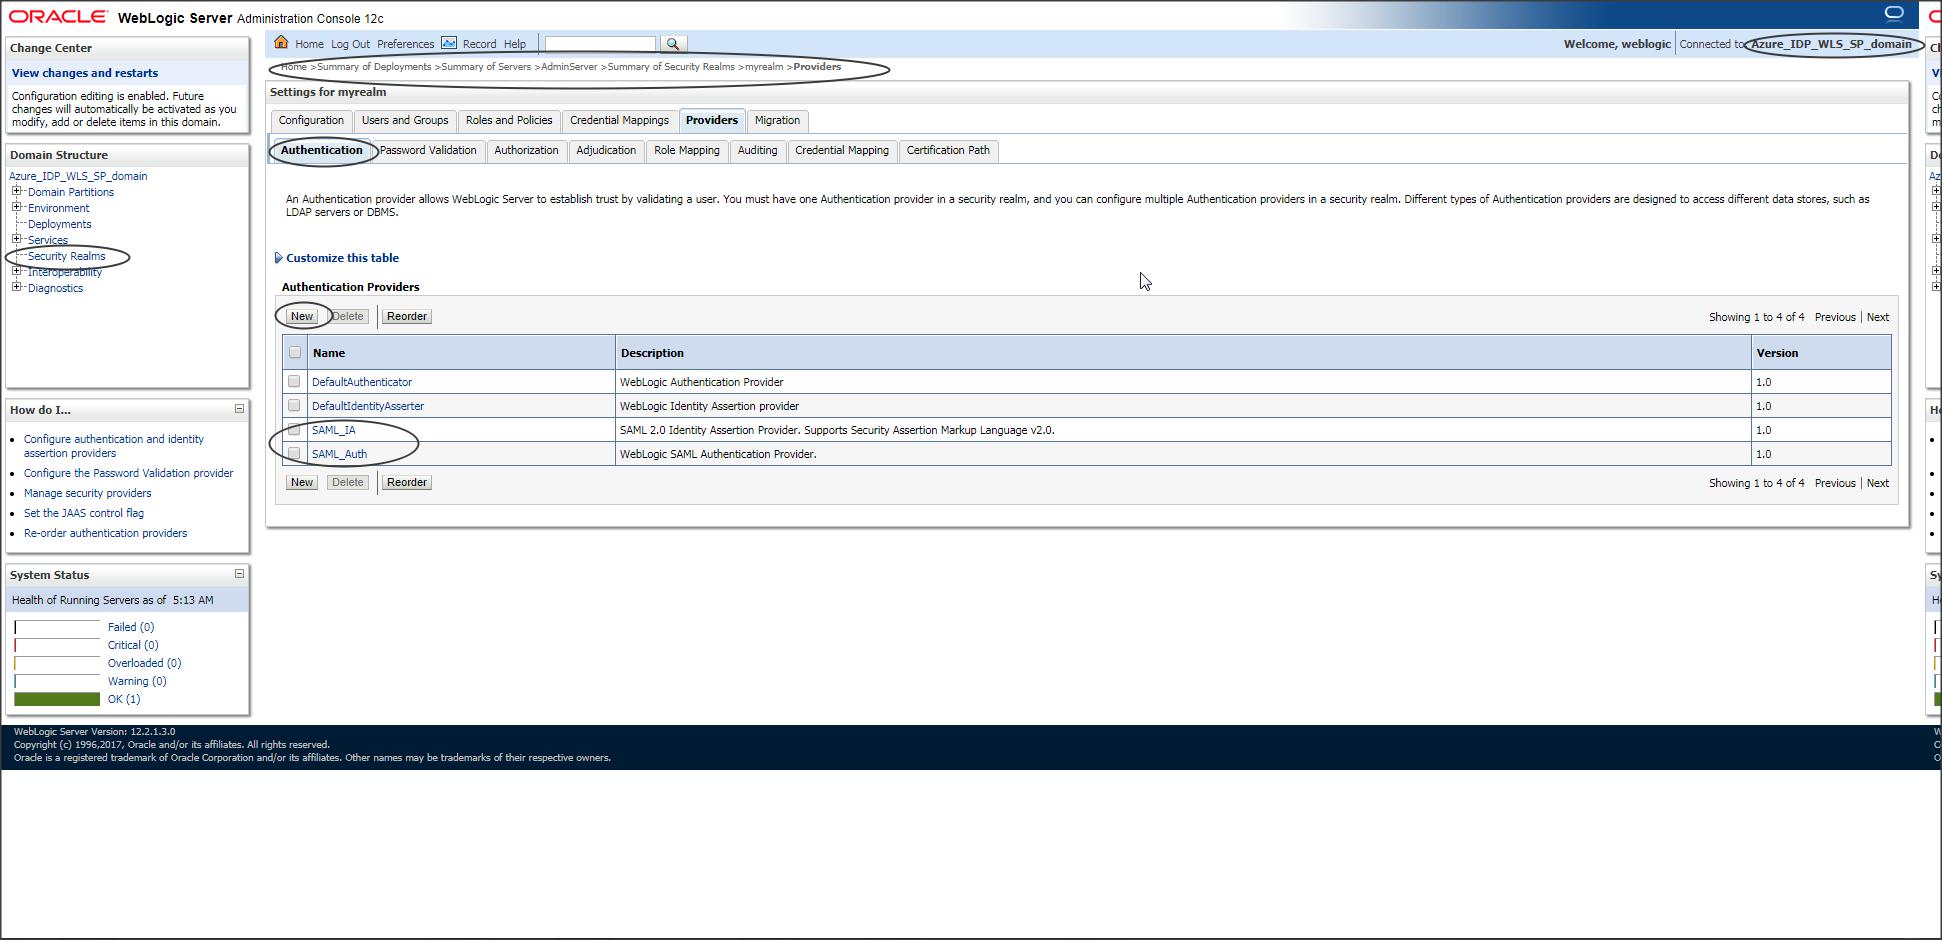1942x940 pixels.
Task: Collapse the How do I panel
Action: [x=239, y=409]
